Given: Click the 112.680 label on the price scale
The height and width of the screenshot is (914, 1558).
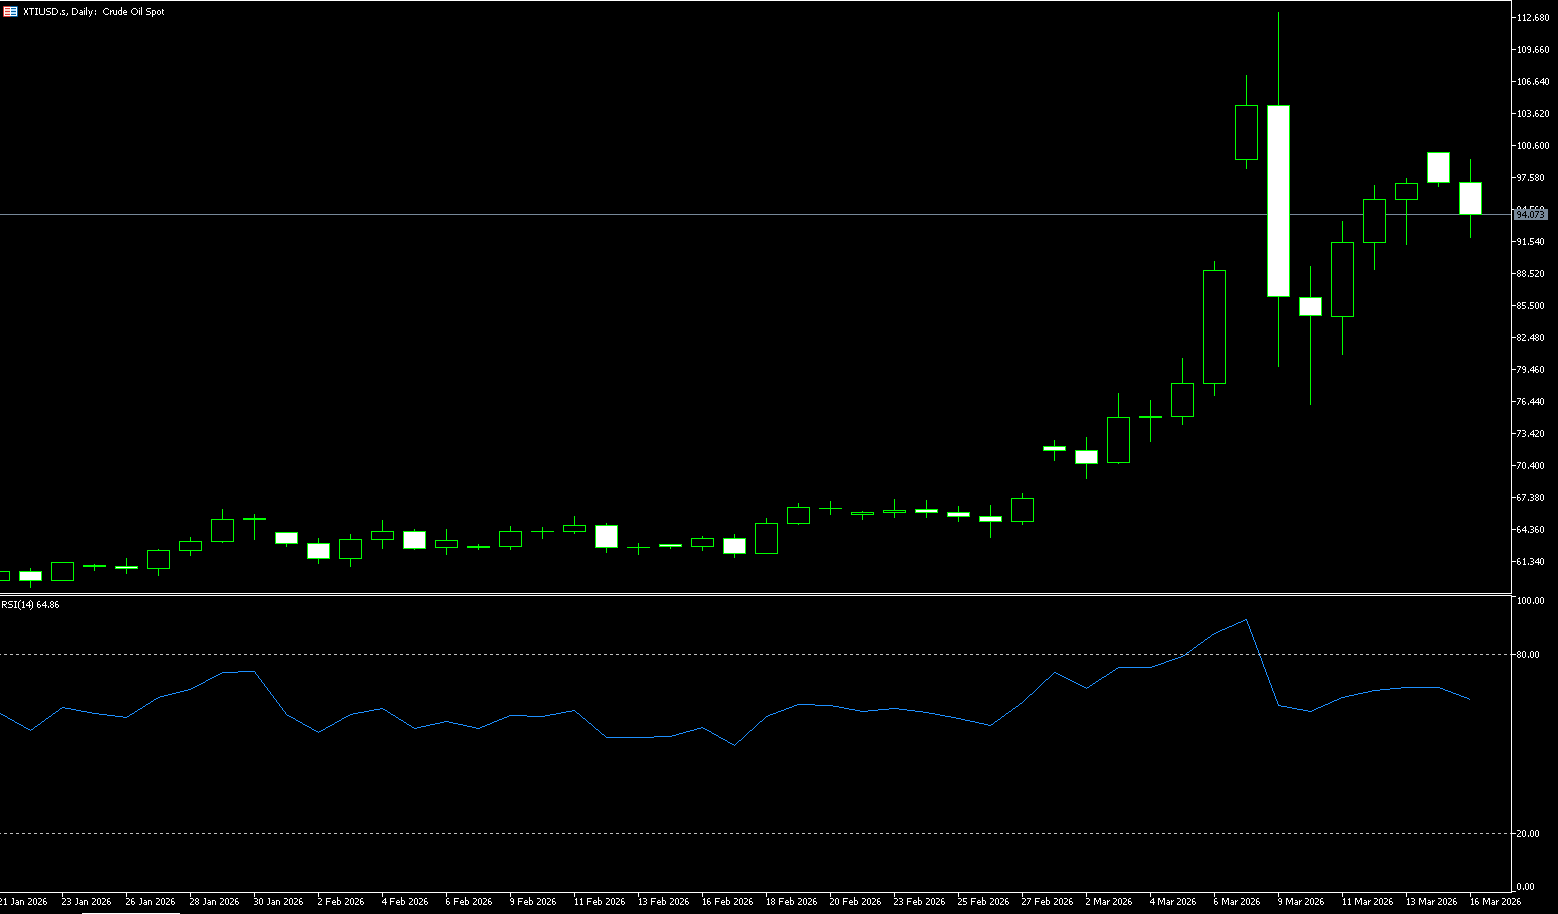Looking at the screenshot, I should click(x=1532, y=18).
